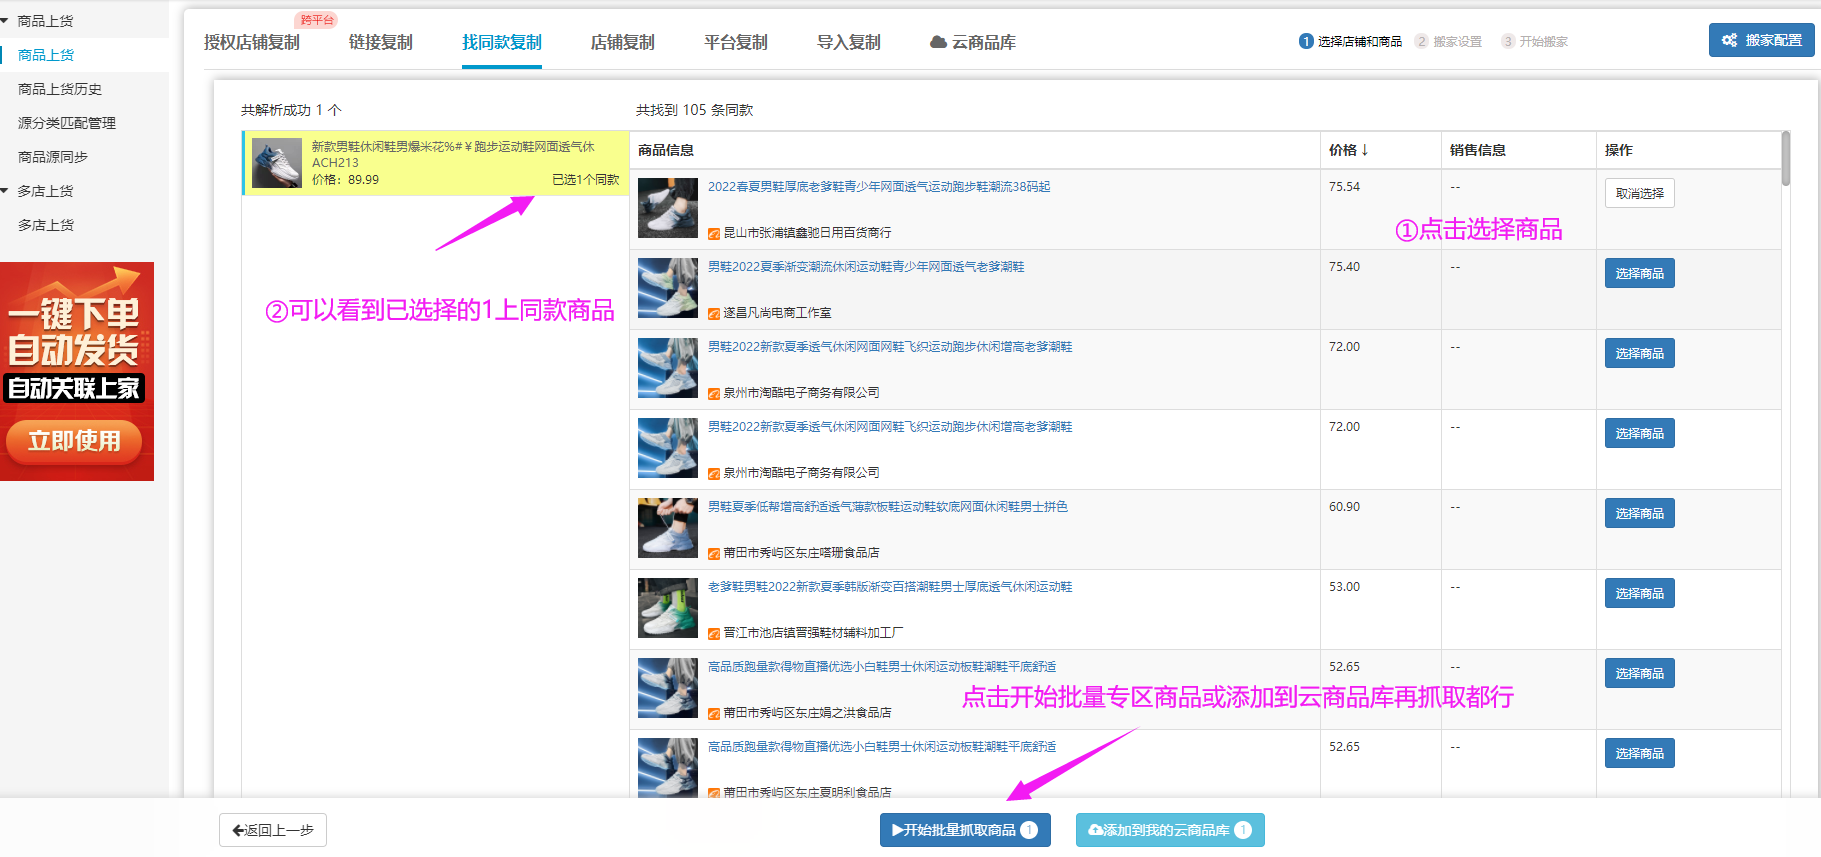Click the orange shop icon beside 晋江市池店镇晋强鞋材辅料加工厂
Image resolution: width=1821 pixels, height=857 pixels.
pos(714,633)
